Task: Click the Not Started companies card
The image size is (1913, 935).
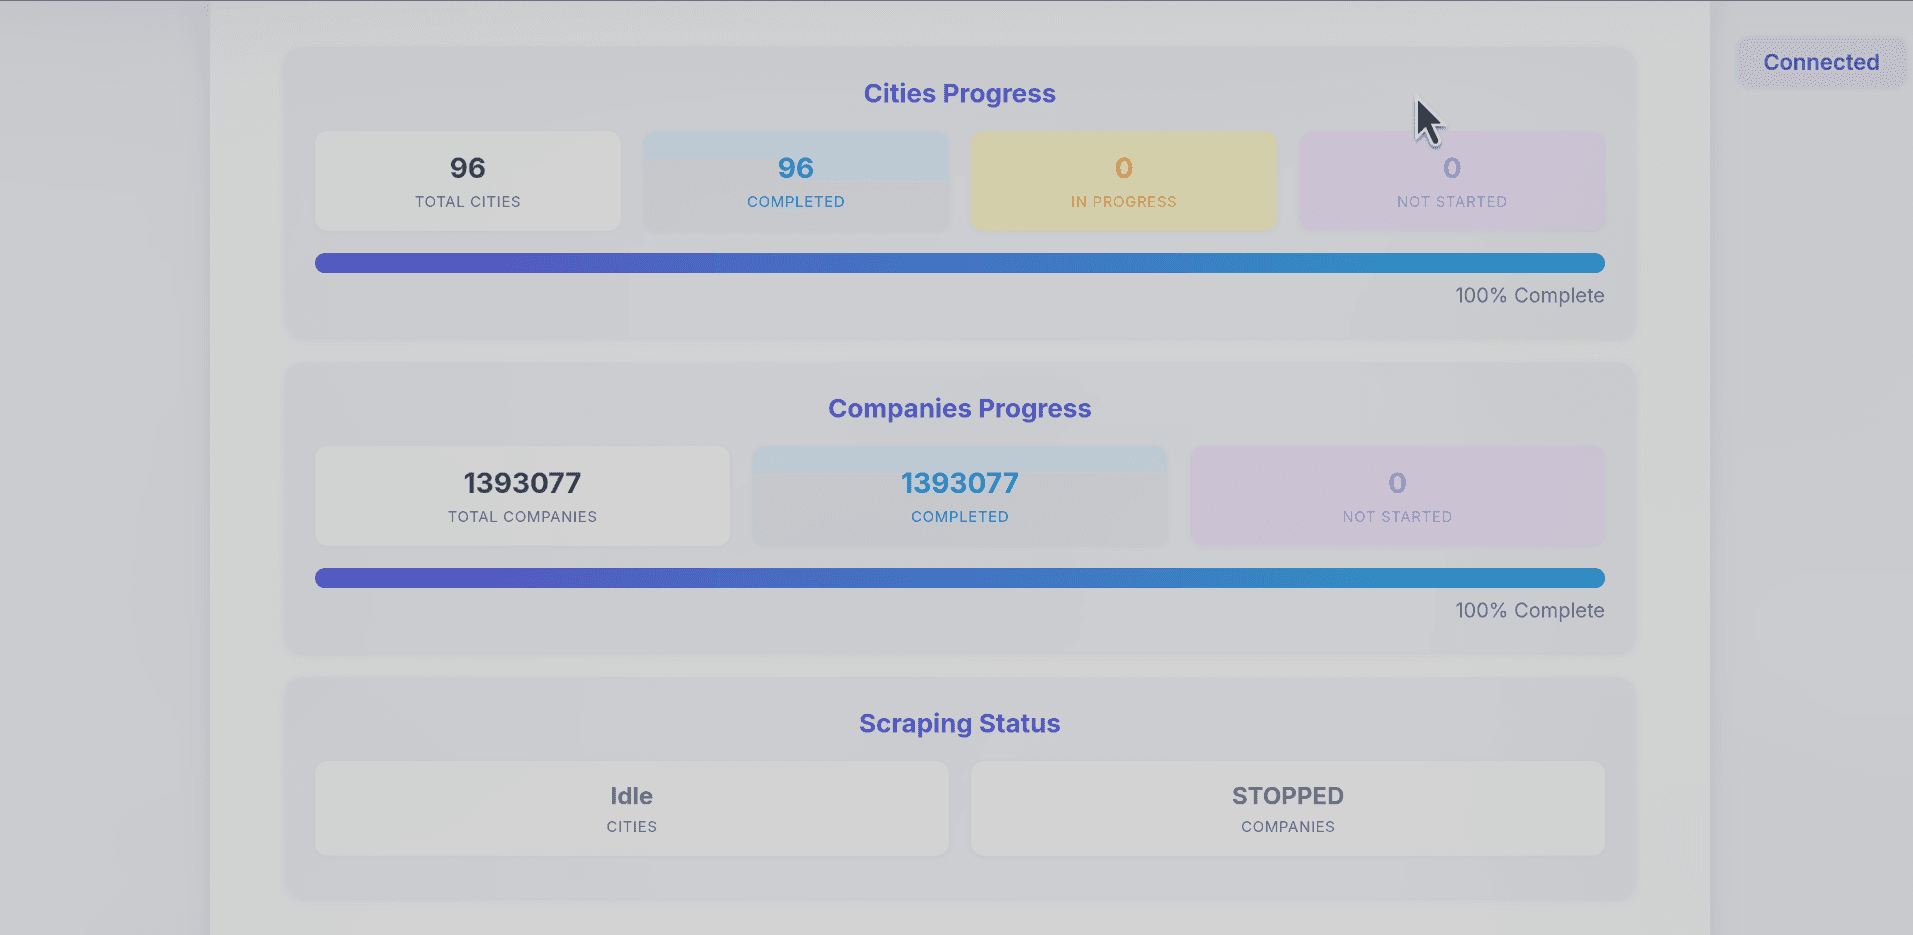Action: pyautogui.click(x=1396, y=496)
